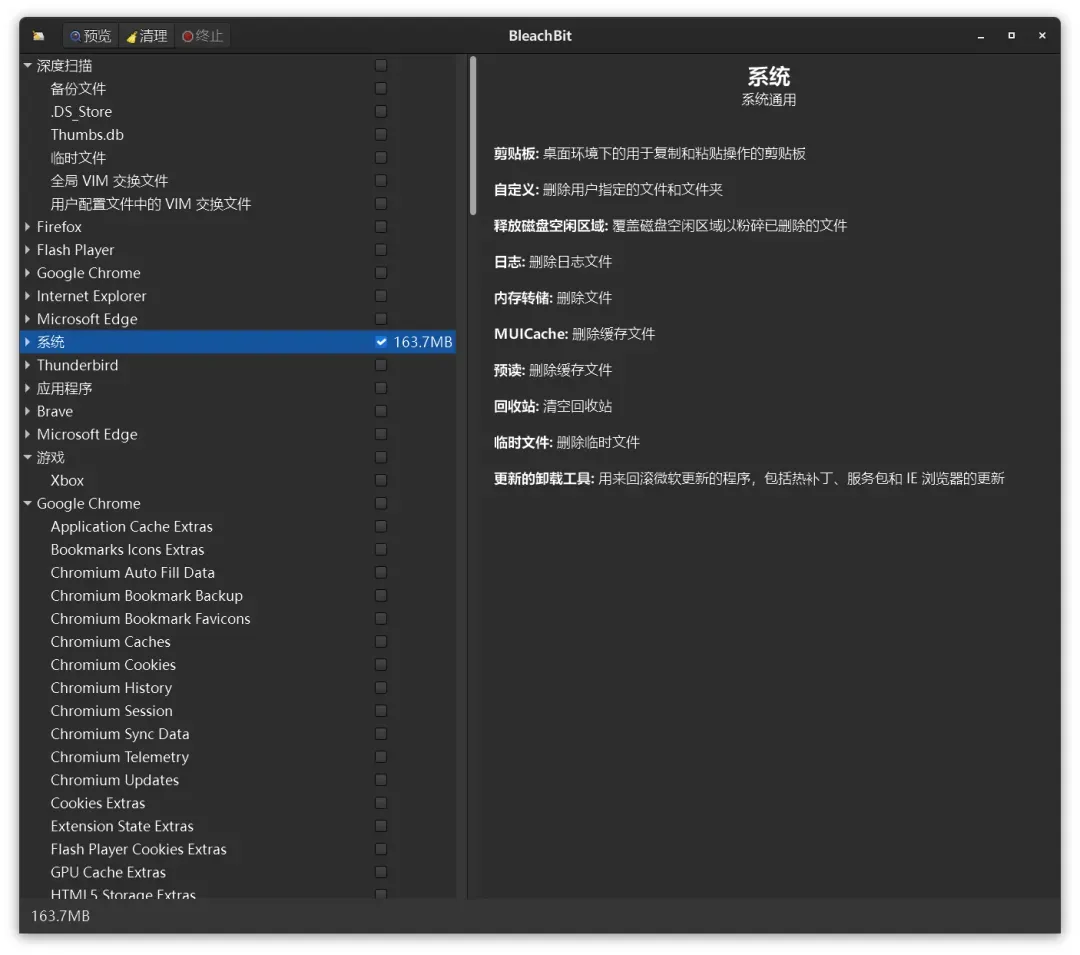Click the 预览 preview magnifier button
The width and height of the screenshot is (1080, 955).
coord(90,36)
